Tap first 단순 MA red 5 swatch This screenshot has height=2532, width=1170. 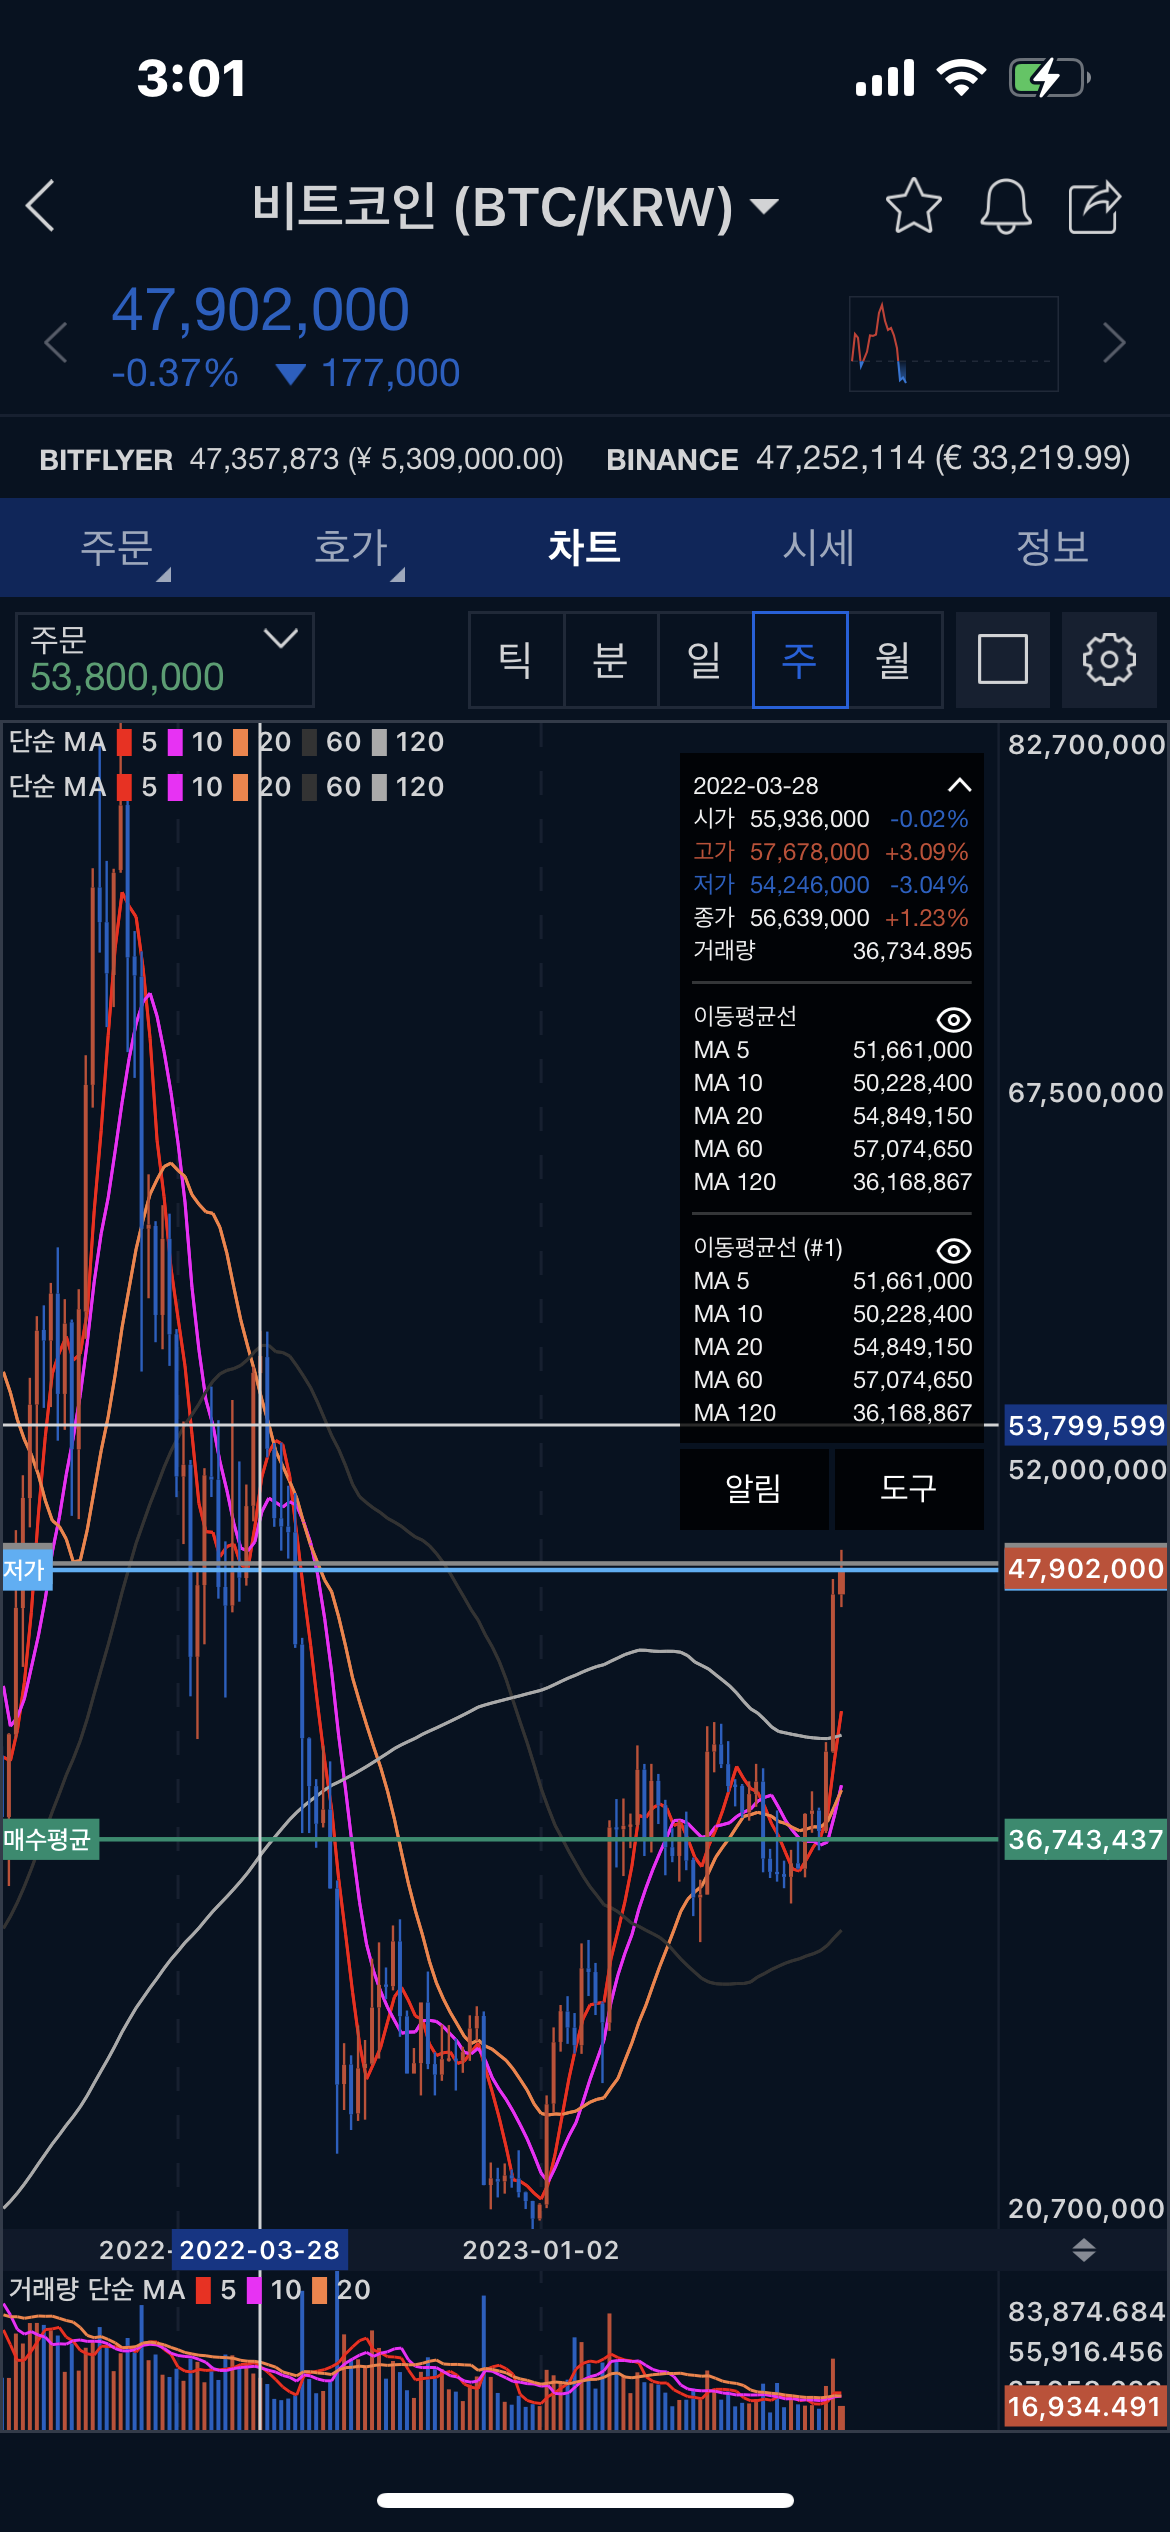(x=124, y=742)
